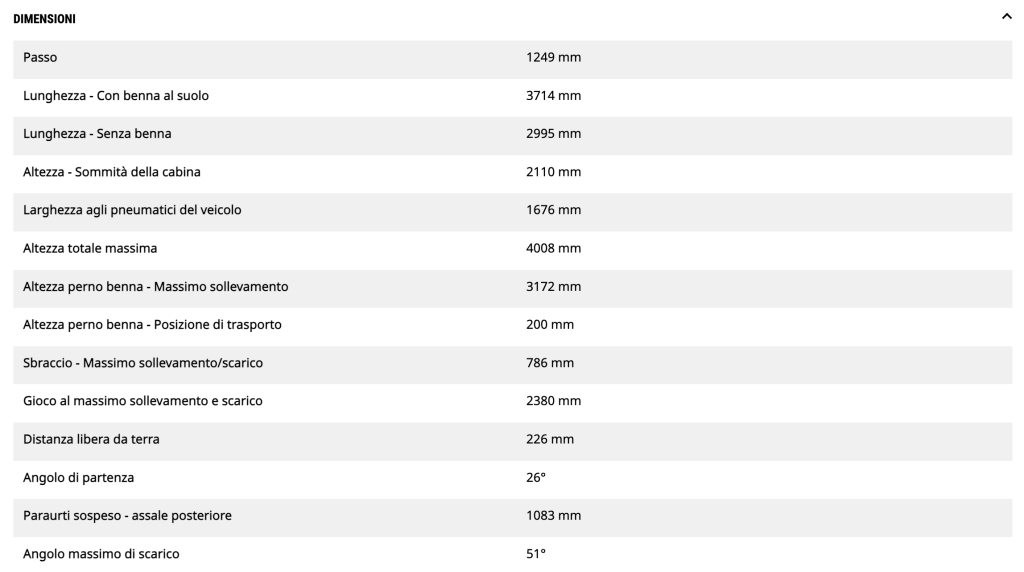1024x572 pixels.
Task: Collapse the Dimensioni section chevron
Action: (1006, 17)
